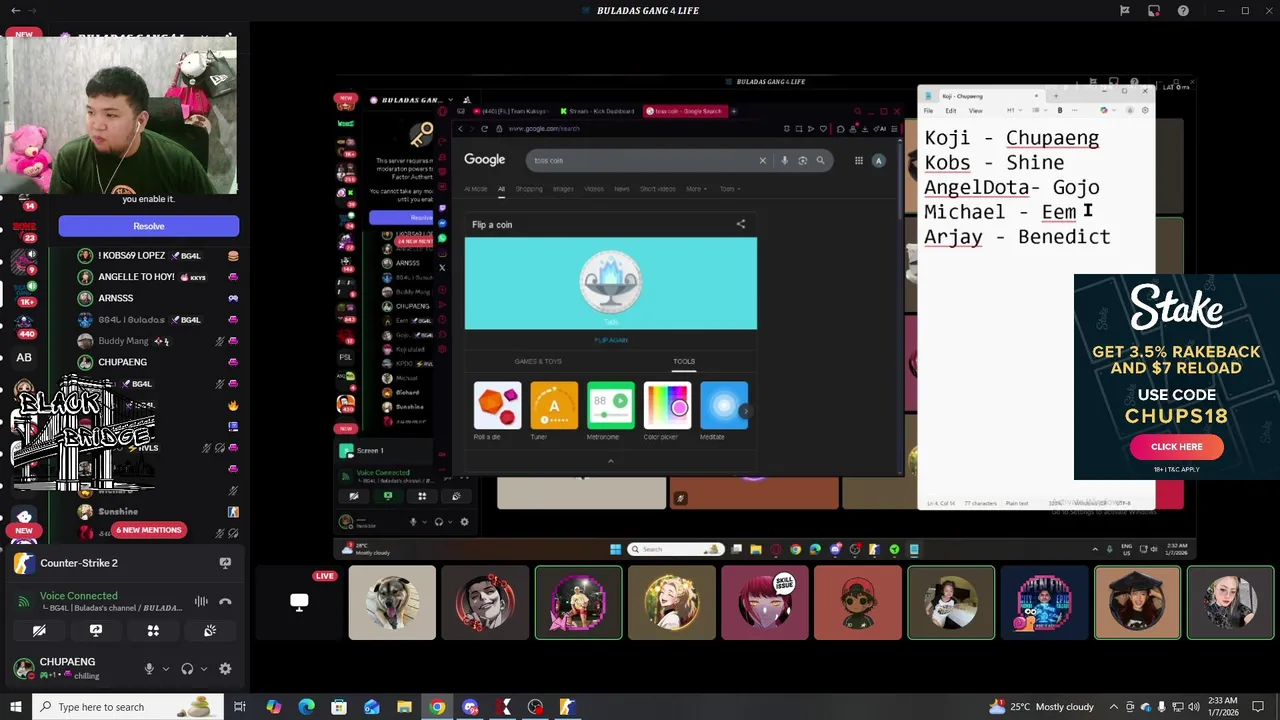Select Shopping tab in shared Google results
Viewport: 1280px width, 720px height.
click(529, 189)
